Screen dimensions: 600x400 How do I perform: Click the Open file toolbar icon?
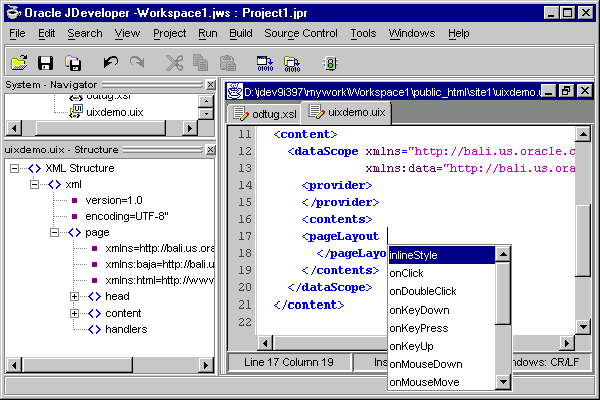point(19,63)
